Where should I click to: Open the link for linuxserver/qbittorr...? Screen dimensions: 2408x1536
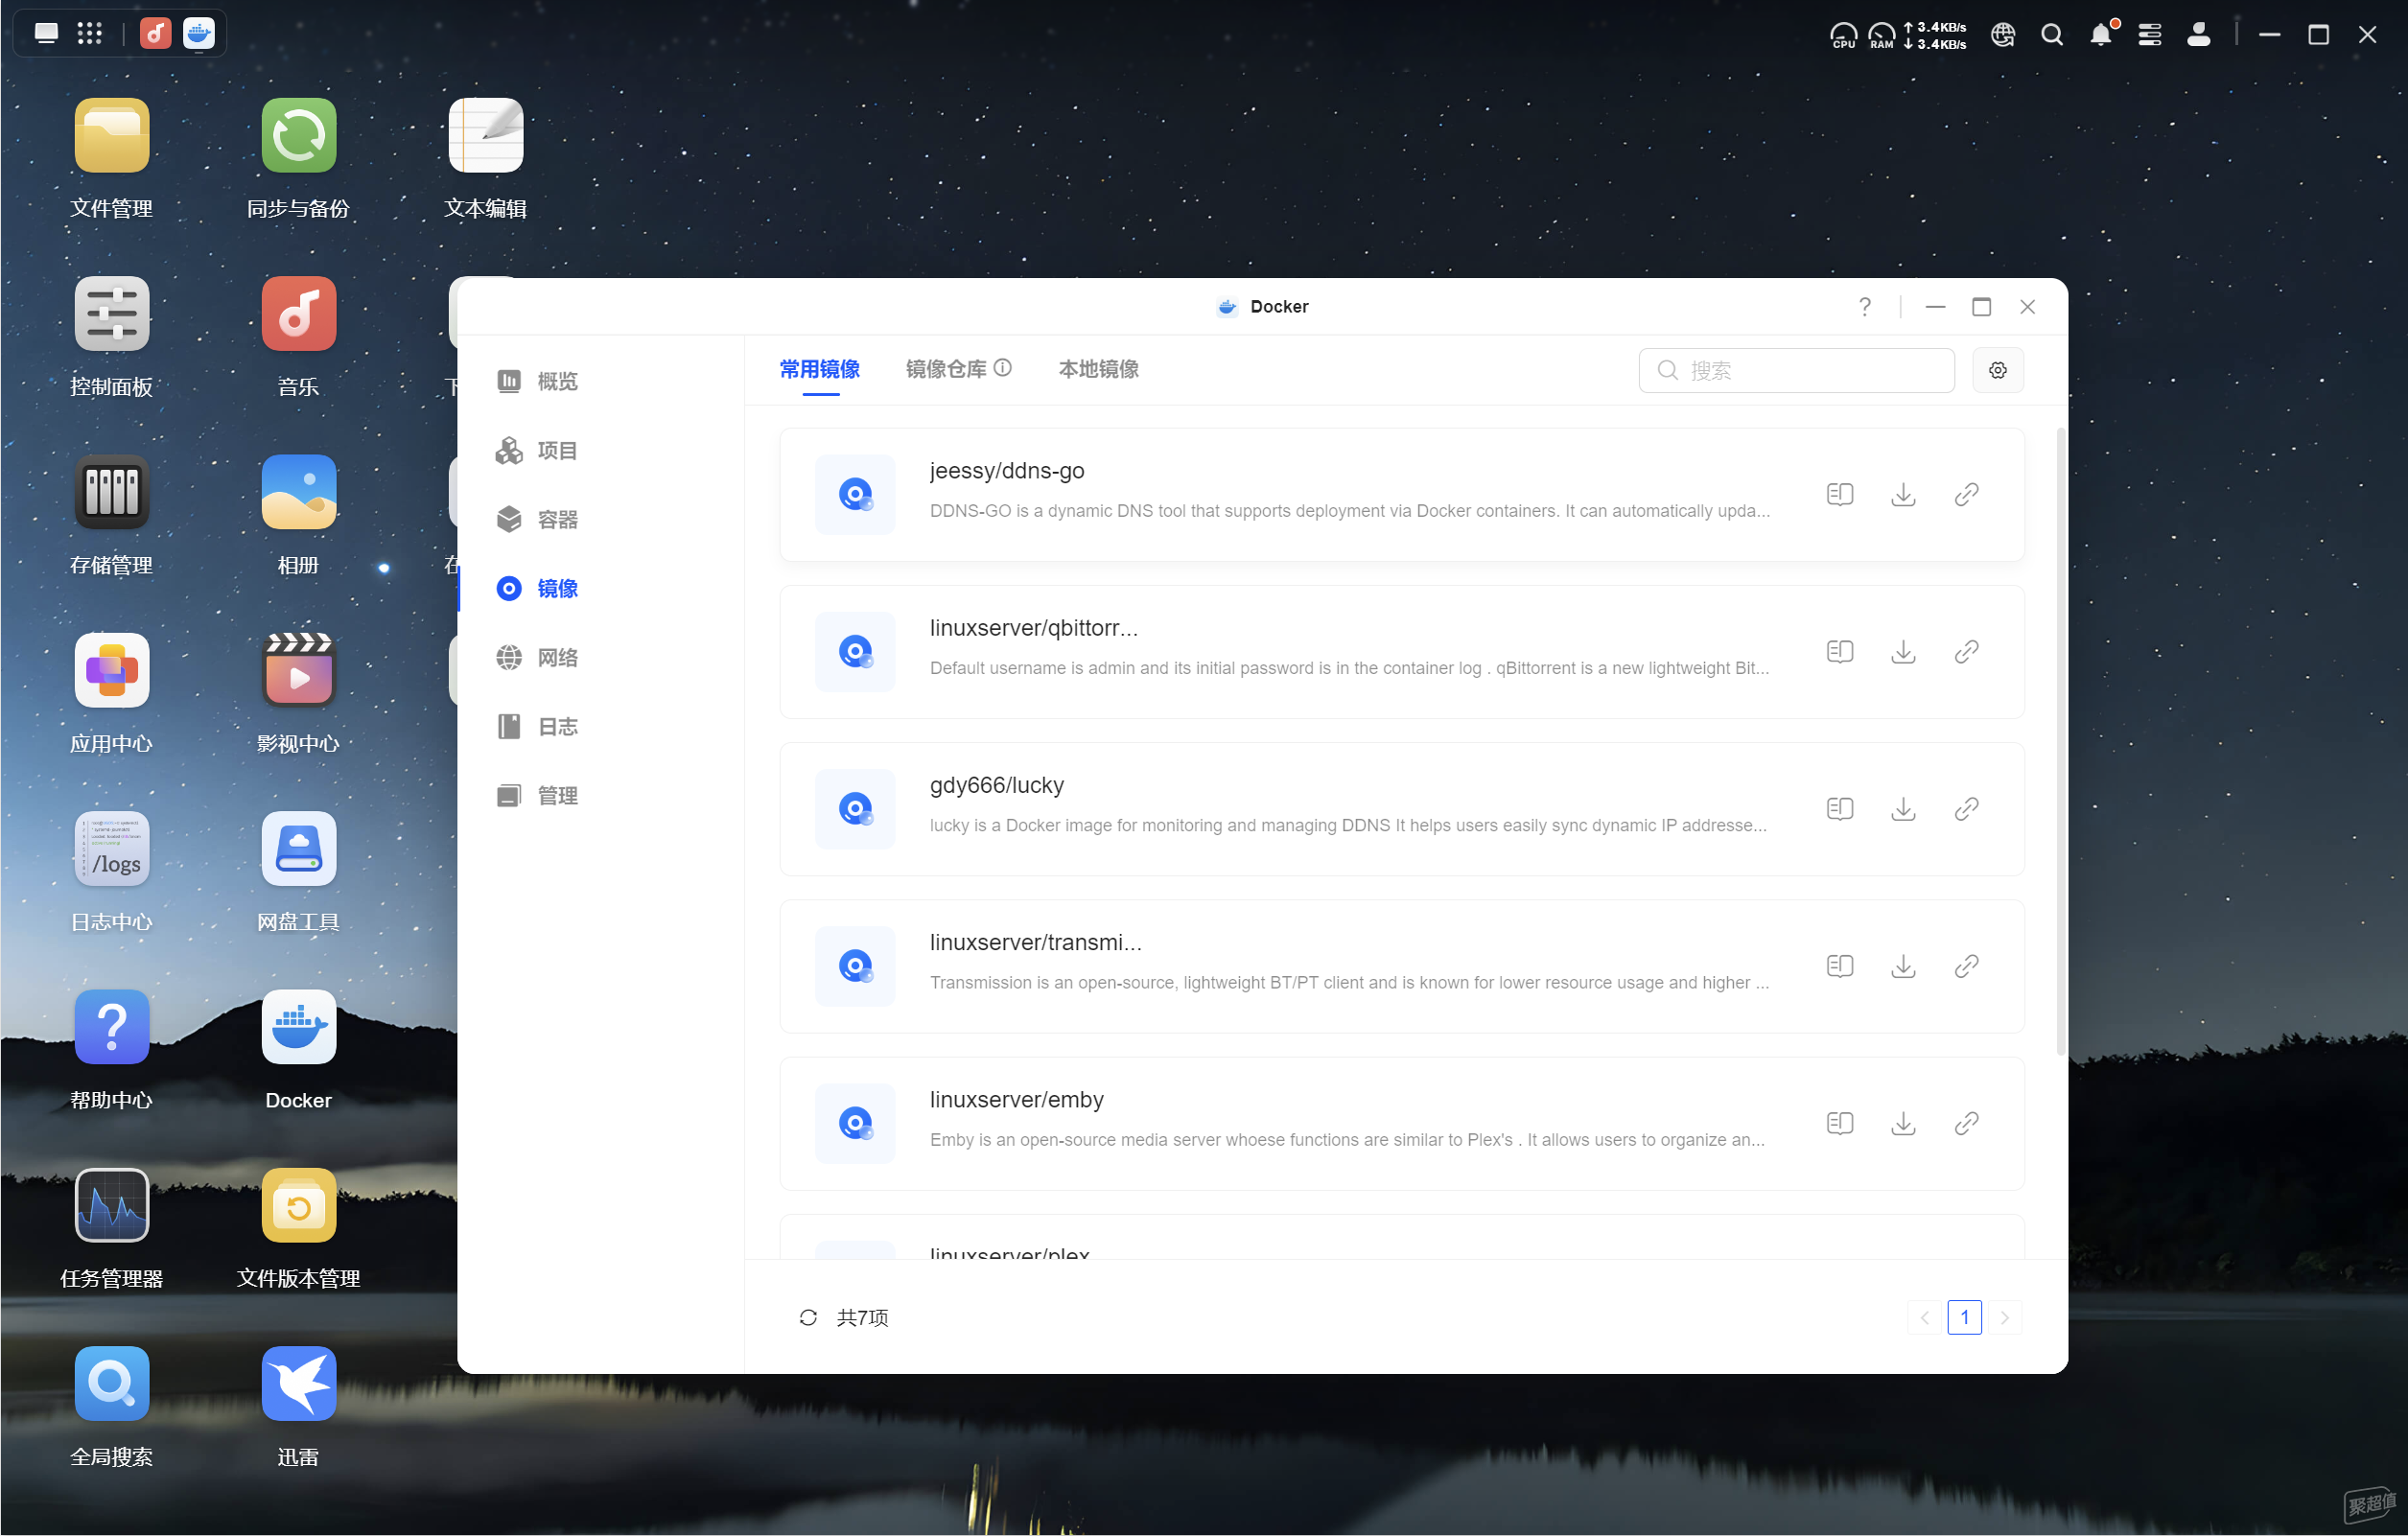click(x=1966, y=651)
